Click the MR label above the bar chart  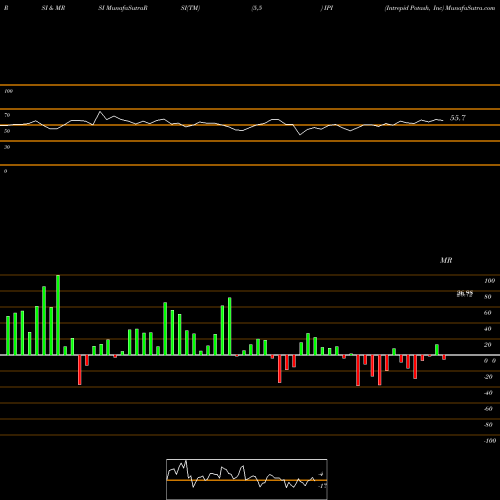pyautogui.click(x=446, y=260)
